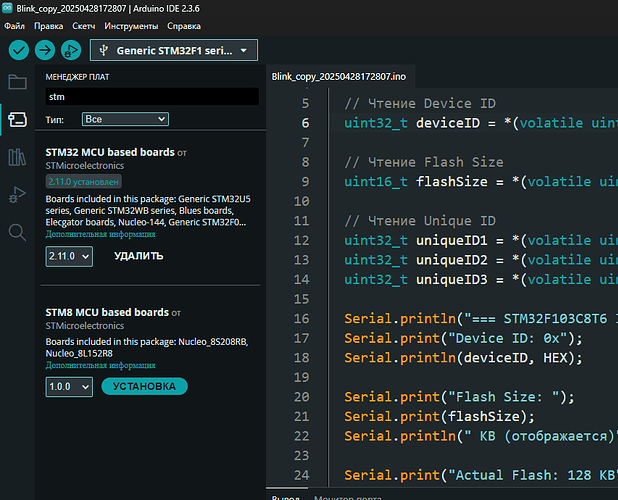Image resolution: width=618 pixels, height=500 pixels.
Task: Open the STM8 version 1.0.0 dropdown
Action: click(69, 386)
